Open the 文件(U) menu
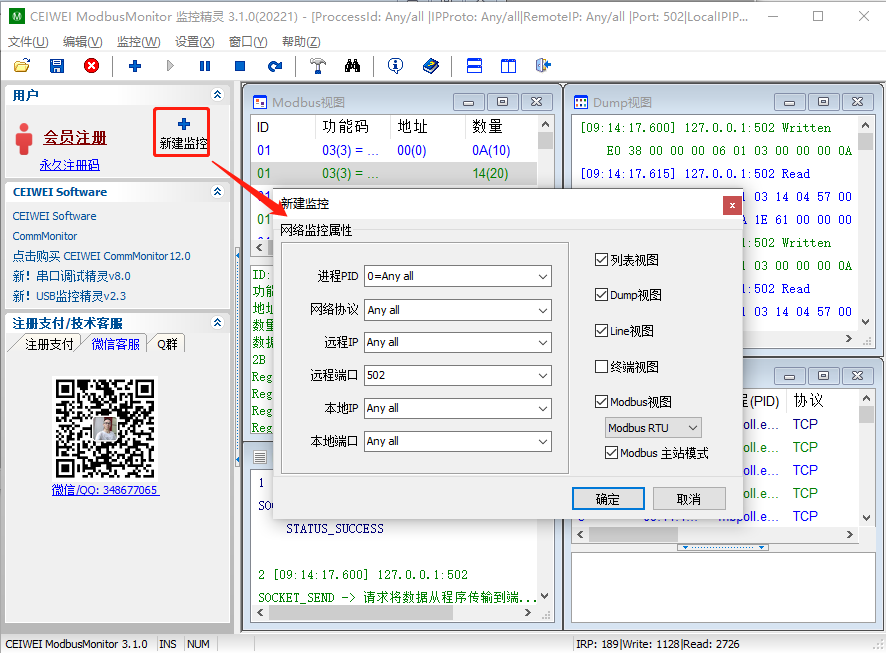Viewport: 886px width, 653px height. 28,42
